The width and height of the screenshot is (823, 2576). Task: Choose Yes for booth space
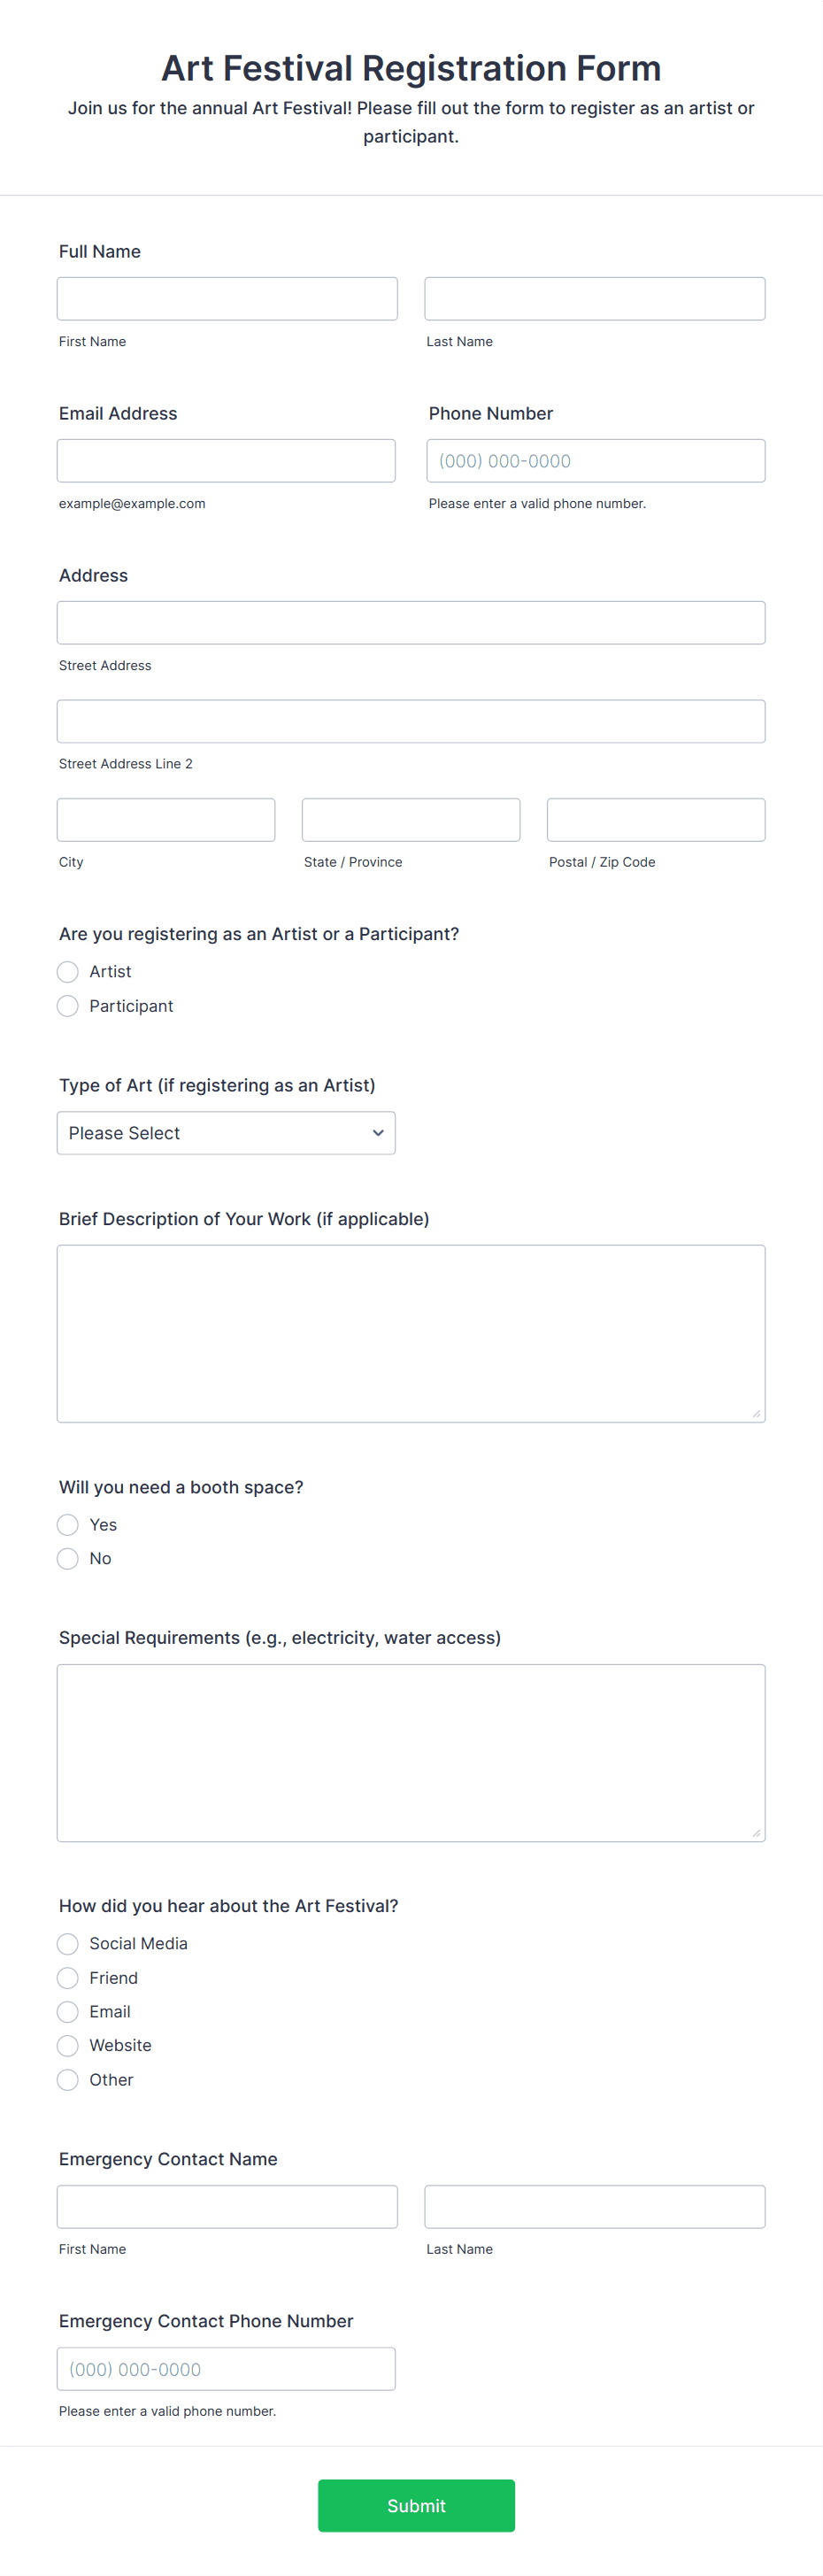click(x=67, y=1524)
